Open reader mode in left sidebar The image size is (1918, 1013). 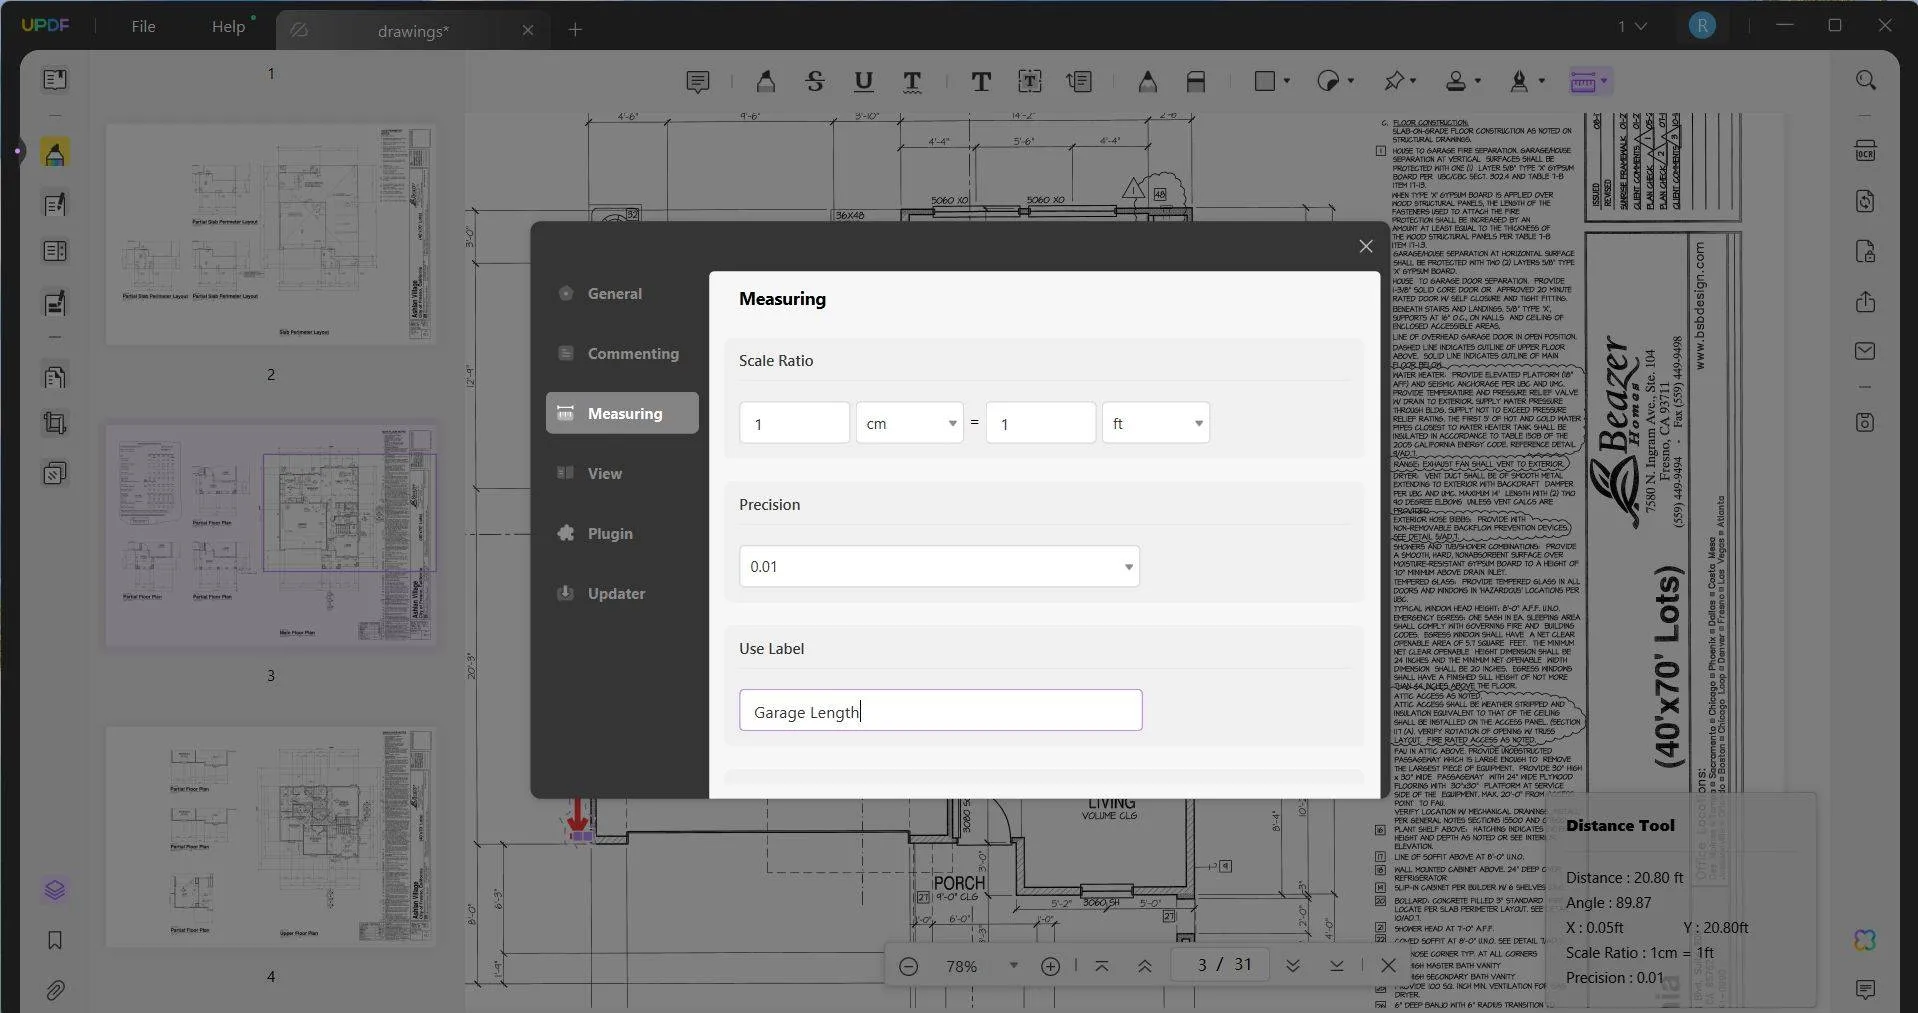(55, 79)
